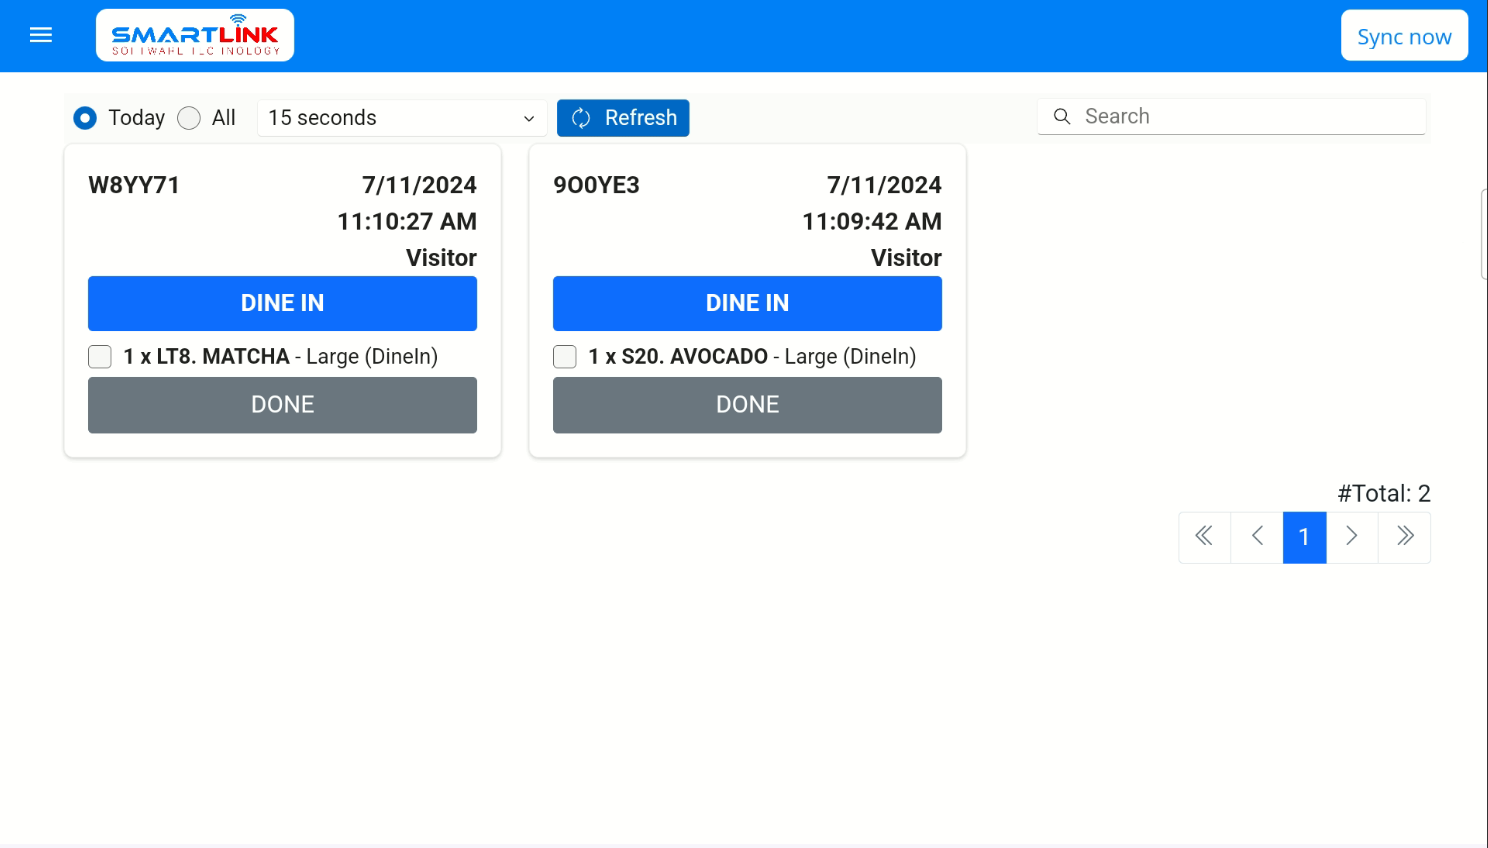Check the S20. AVOCADO item checkbox
Image resolution: width=1488 pixels, height=848 pixels.
pos(565,357)
